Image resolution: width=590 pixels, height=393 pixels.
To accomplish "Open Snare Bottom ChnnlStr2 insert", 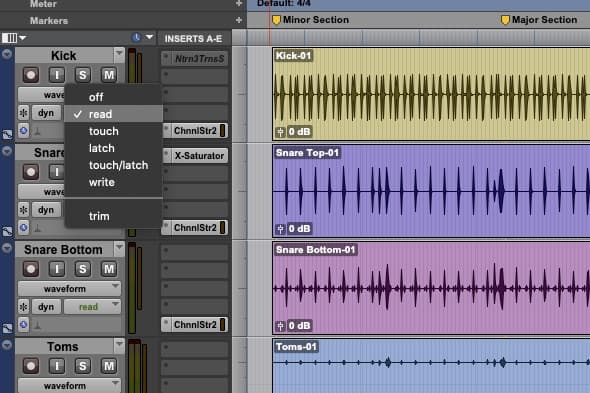I will point(195,324).
